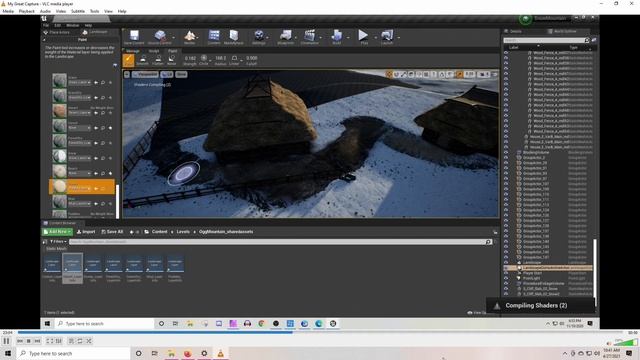
Task: Adjust the VLC volume slider
Action: [626, 342]
